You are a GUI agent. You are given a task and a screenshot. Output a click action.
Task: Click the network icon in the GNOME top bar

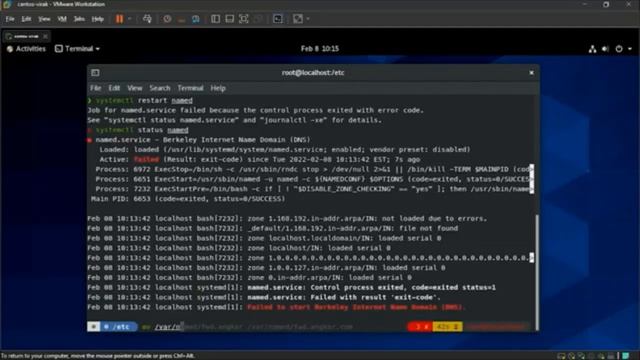[592, 49]
